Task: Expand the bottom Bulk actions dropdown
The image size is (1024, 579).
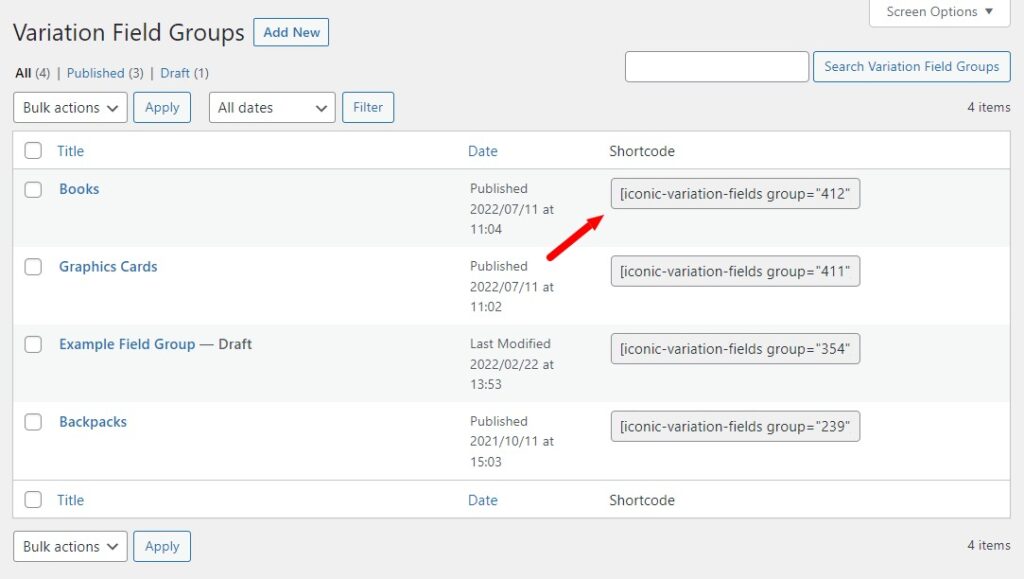Action: 68,546
